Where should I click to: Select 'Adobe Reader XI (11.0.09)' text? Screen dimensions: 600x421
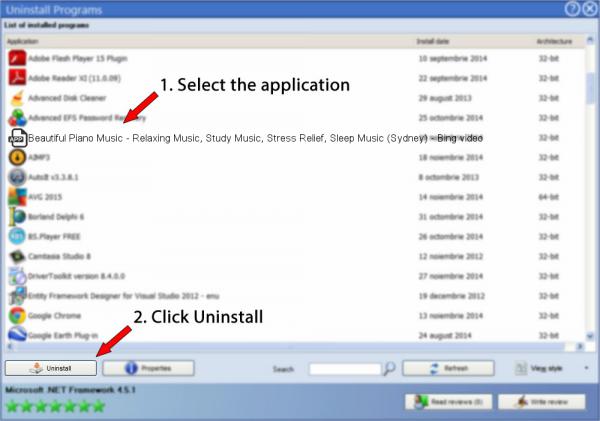pos(74,78)
